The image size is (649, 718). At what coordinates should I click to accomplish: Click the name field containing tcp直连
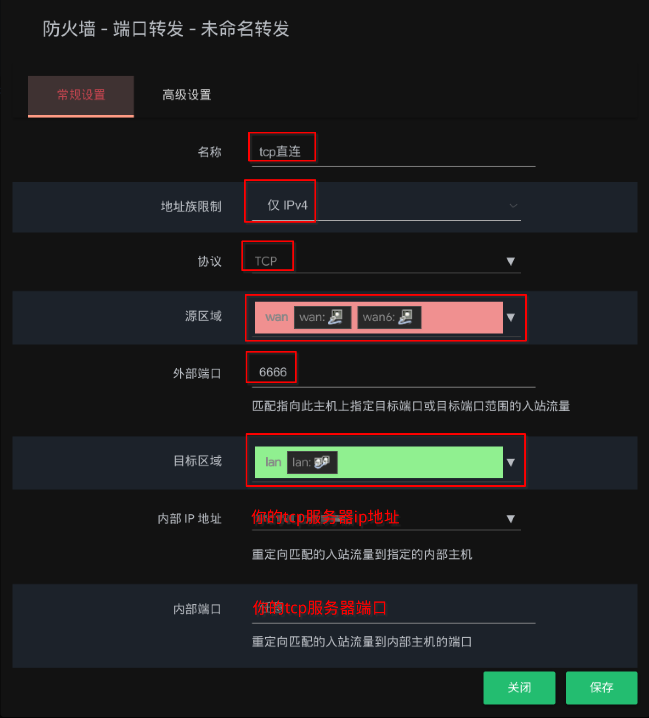[393, 152]
